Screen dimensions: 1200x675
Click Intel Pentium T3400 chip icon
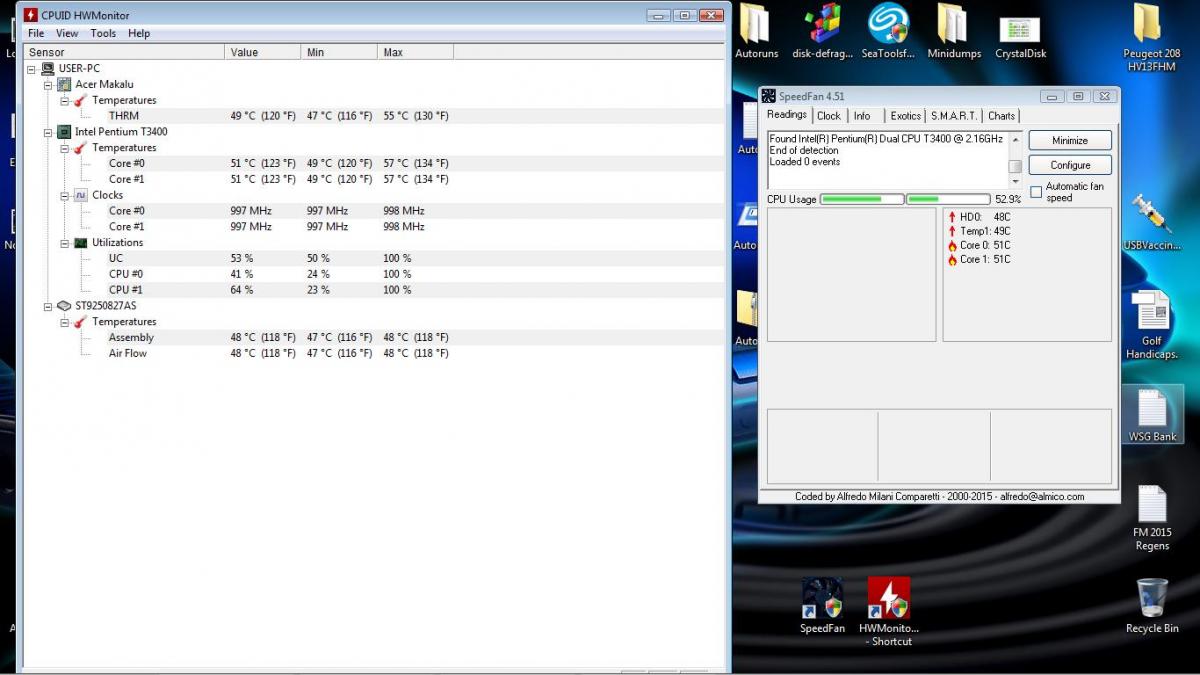pos(64,131)
